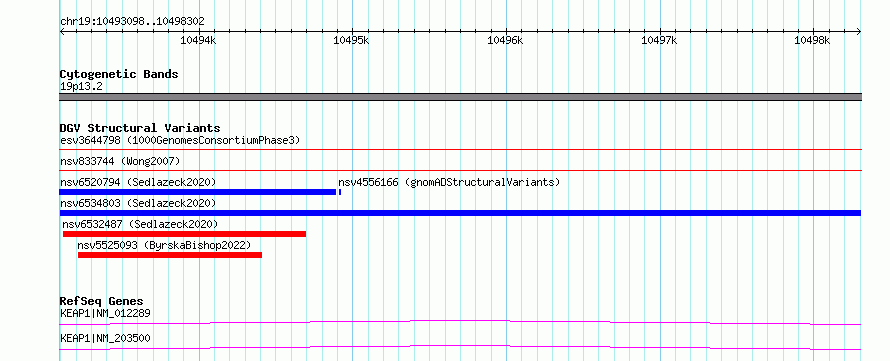The image size is (890, 361).
Task: Open the RefSeq Genes track title
Action: coord(102,301)
